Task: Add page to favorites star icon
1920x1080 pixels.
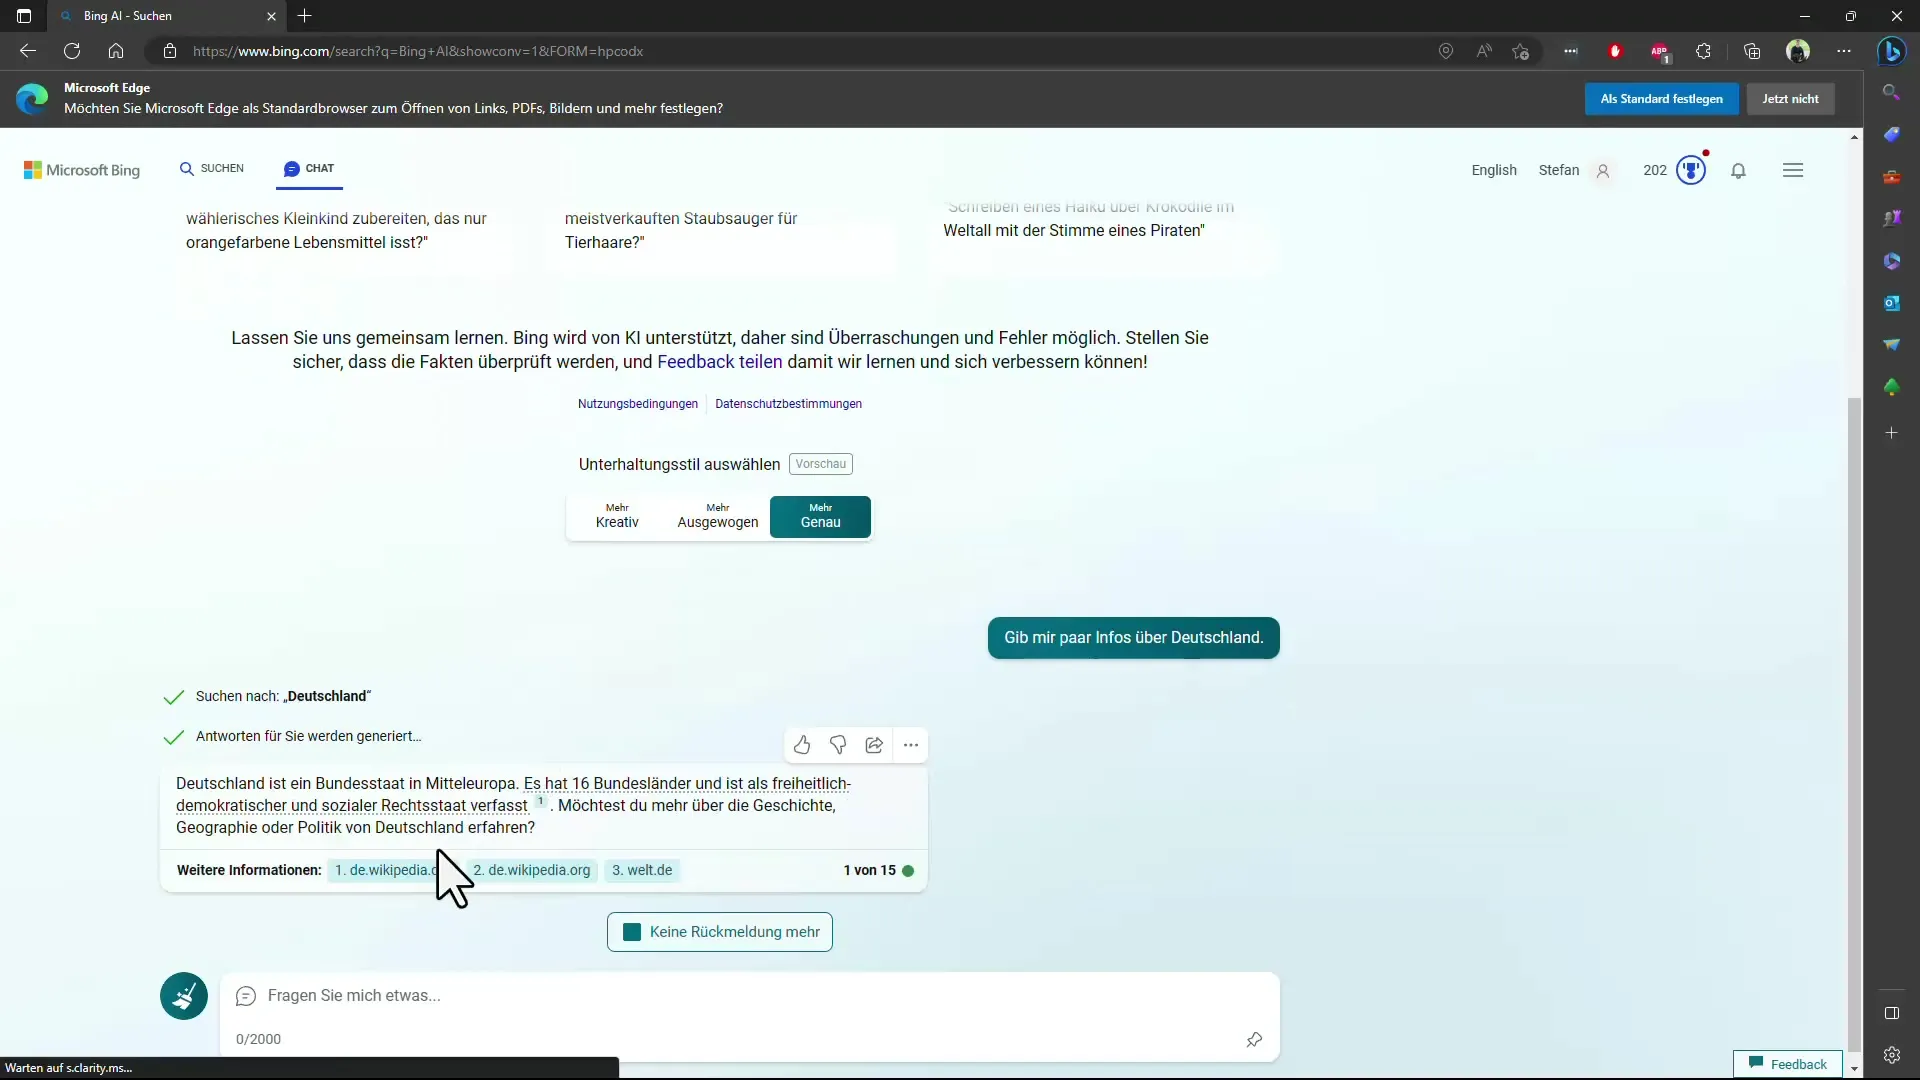Action: point(1521,51)
